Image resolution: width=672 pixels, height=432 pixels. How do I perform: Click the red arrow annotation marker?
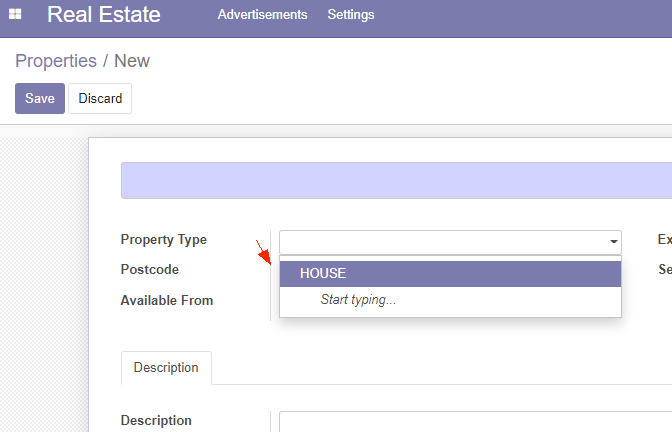coord(264,253)
